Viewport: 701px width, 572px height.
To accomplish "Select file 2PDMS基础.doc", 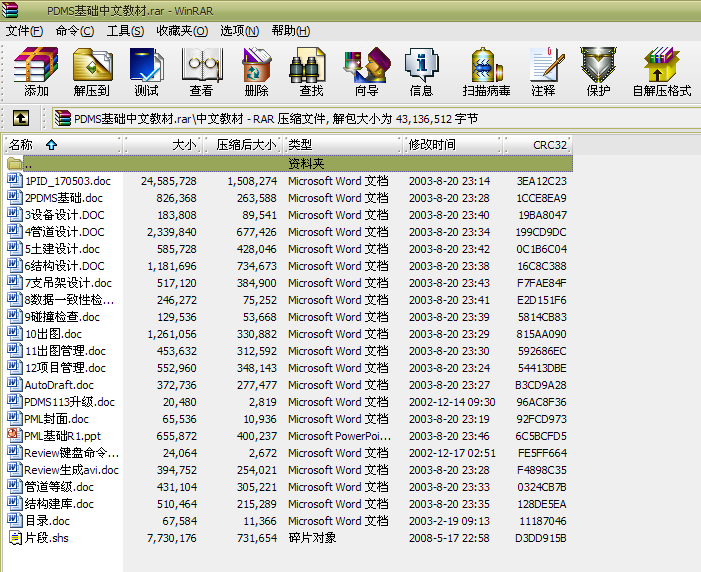I will click(64, 198).
